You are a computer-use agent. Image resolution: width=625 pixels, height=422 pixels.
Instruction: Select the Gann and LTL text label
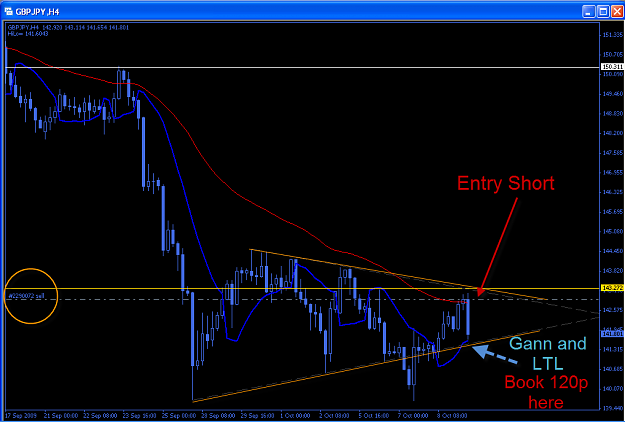tap(548, 352)
